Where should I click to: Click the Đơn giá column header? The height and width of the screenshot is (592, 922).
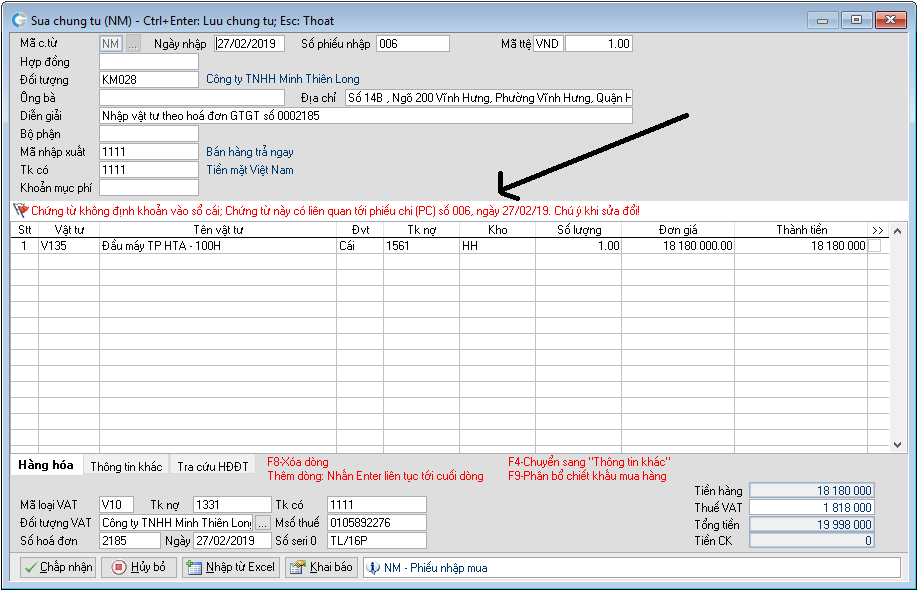pos(678,230)
